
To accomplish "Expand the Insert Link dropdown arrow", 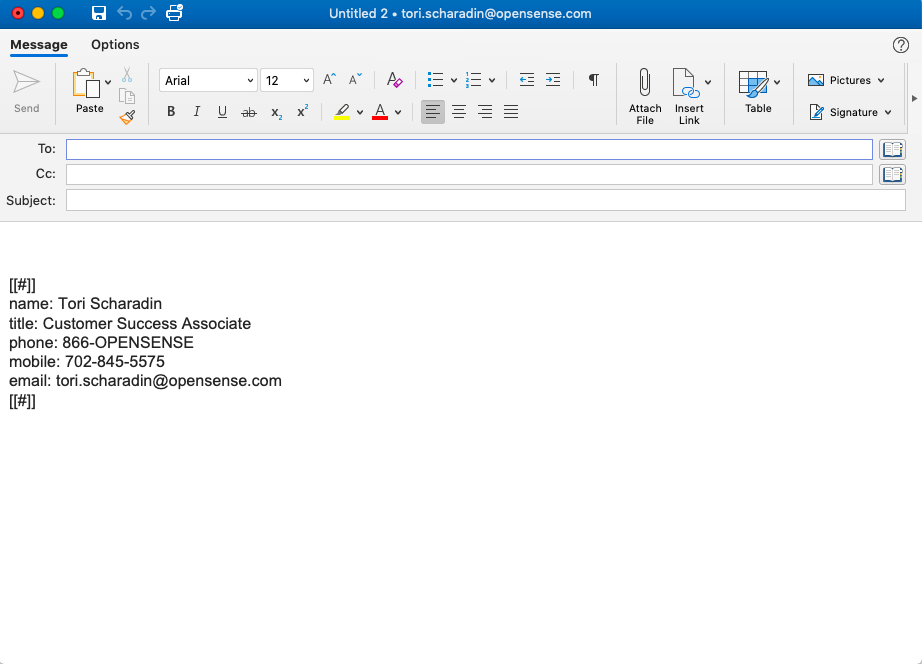I will 708,82.
